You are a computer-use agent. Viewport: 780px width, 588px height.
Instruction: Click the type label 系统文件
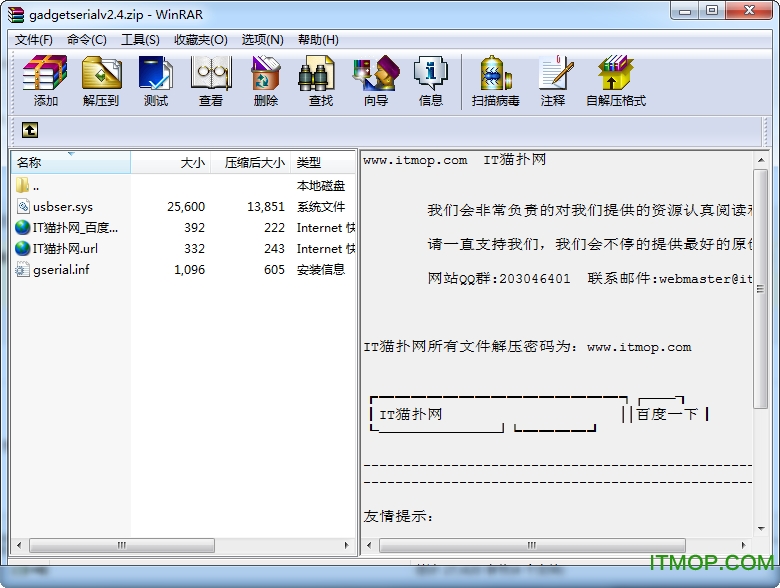point(321,206)
